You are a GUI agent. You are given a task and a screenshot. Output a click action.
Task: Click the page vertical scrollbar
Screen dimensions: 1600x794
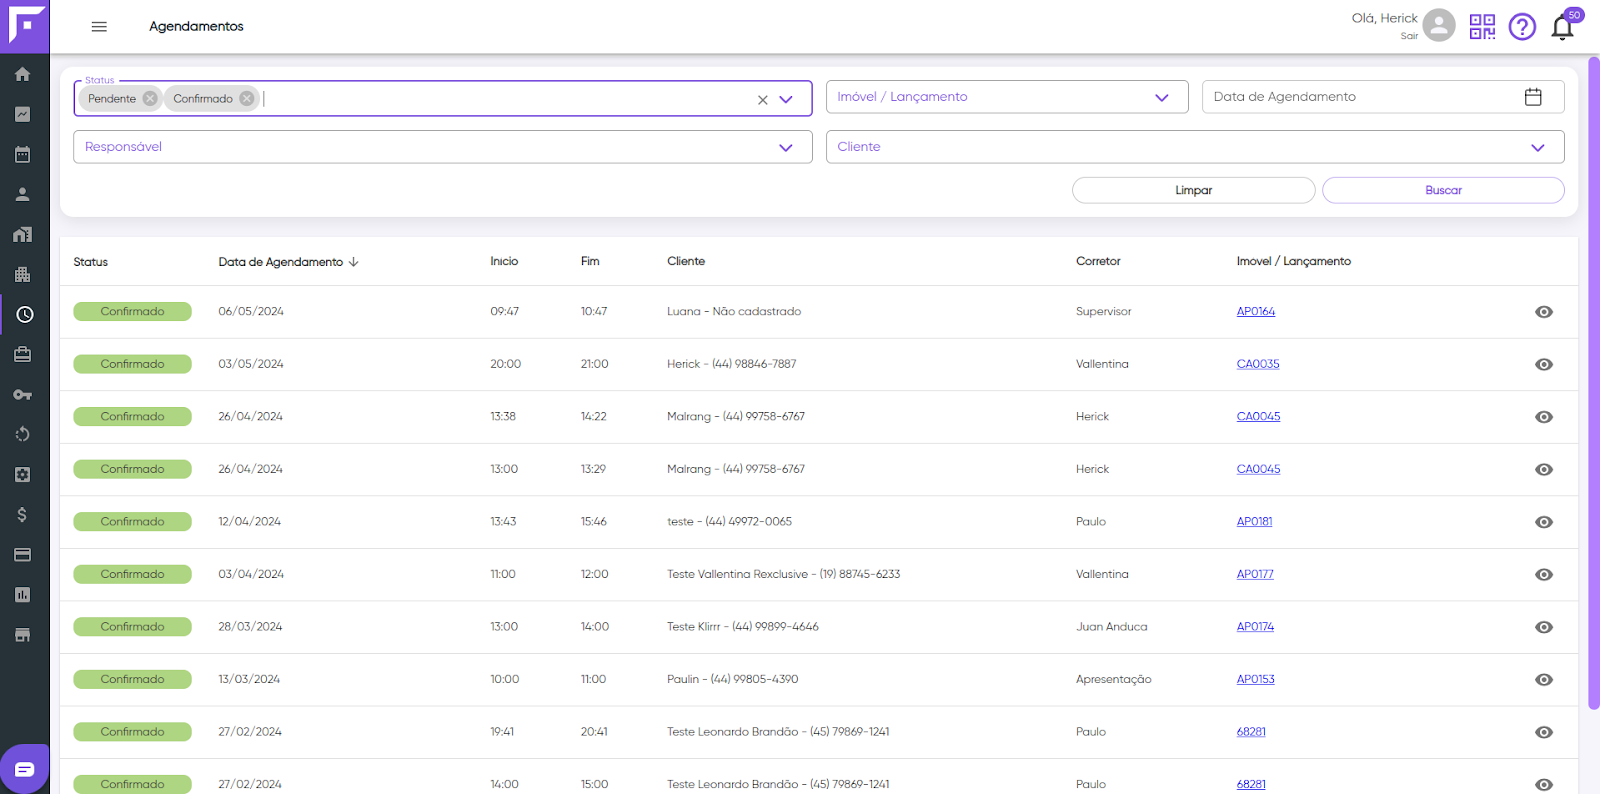1594,383
